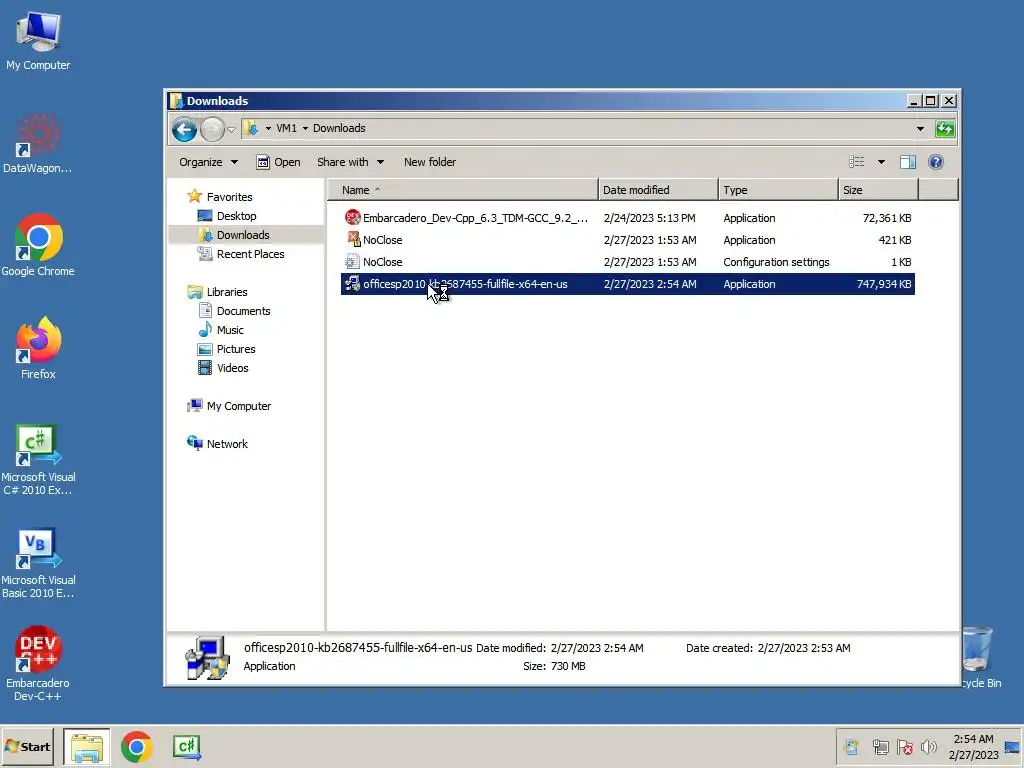The image size is (1024, 768).
Task: Change your view icon button
Action: pos(856,162)
